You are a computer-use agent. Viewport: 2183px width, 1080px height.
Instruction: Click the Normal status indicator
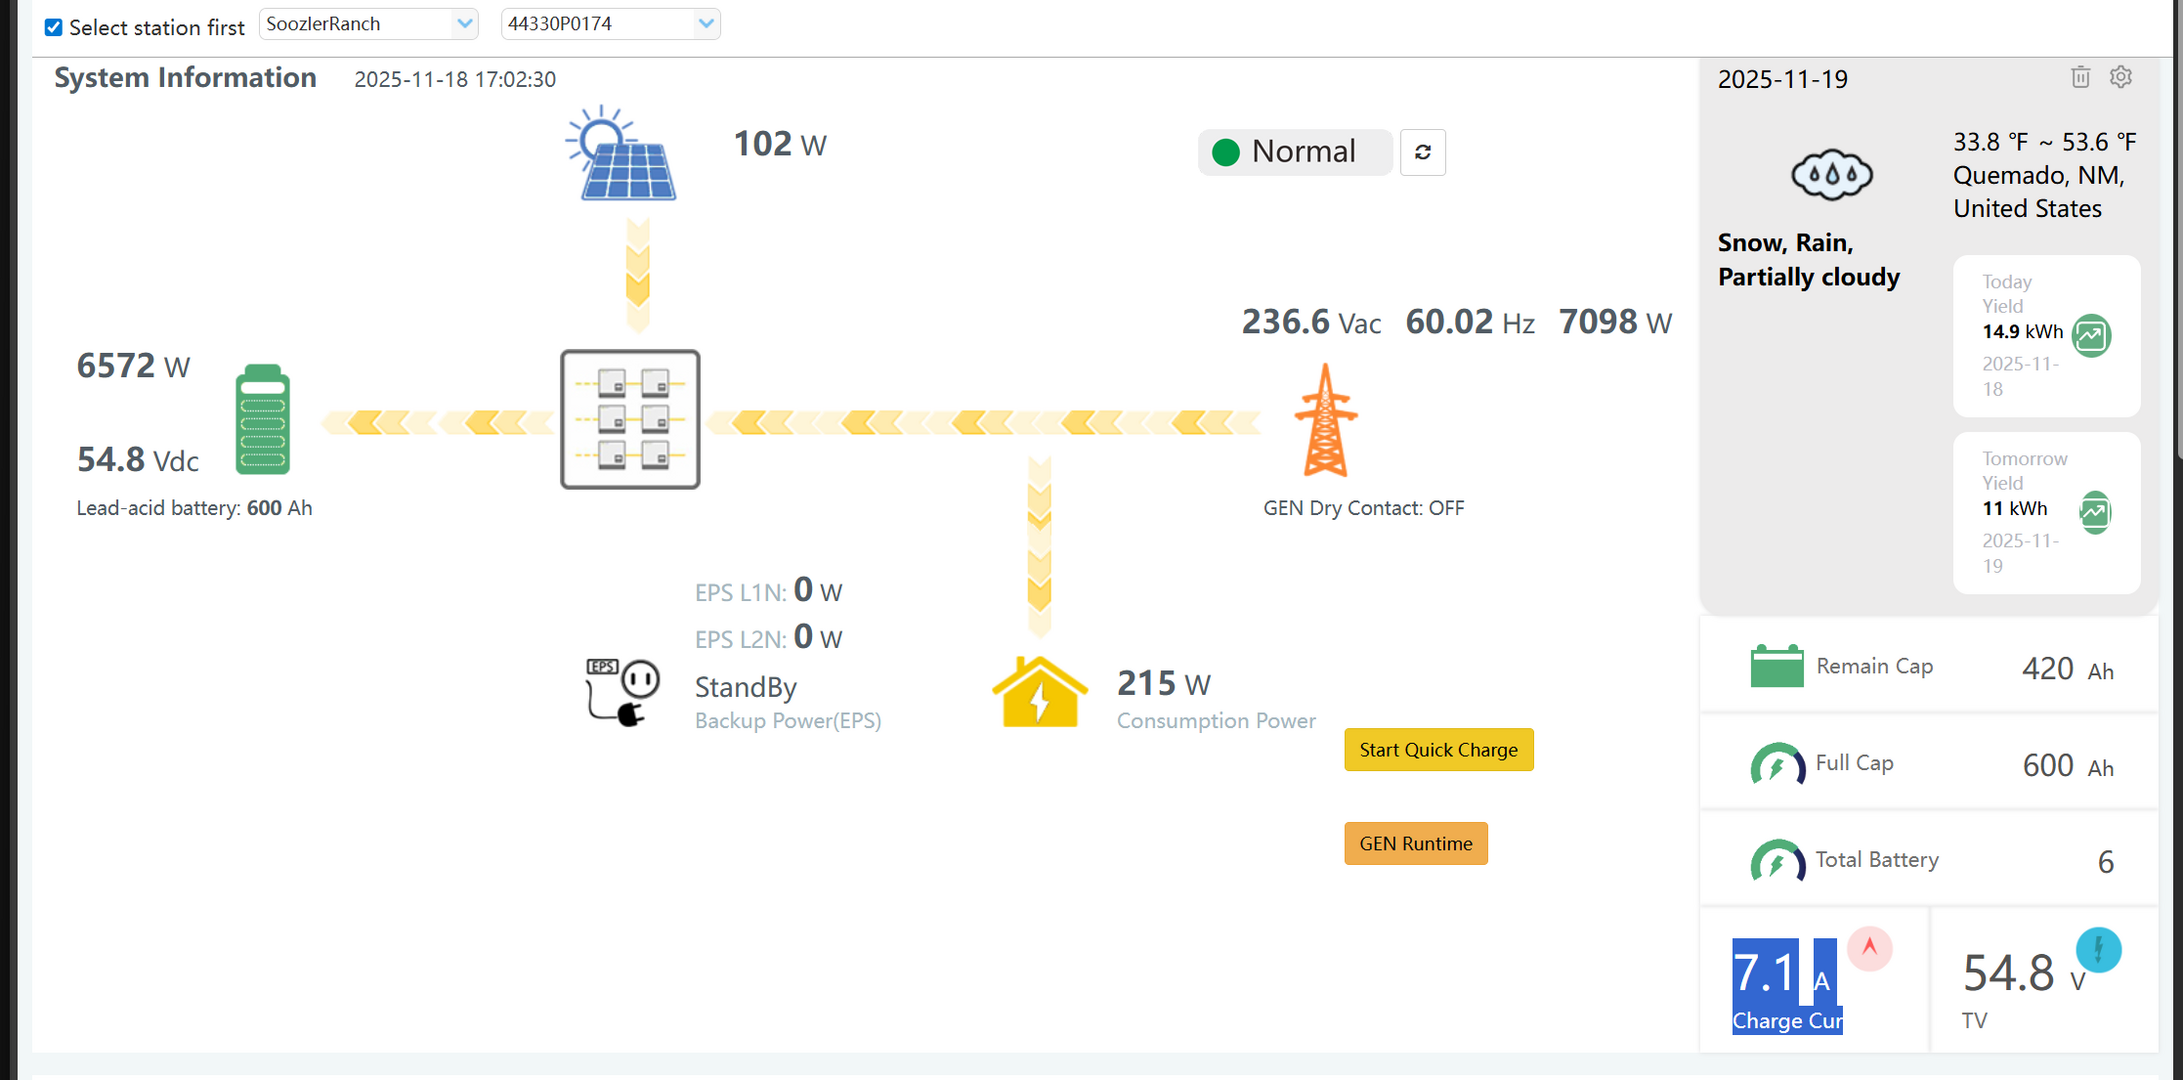click(1294, 152)
